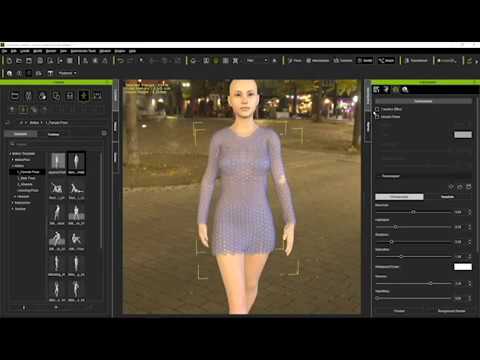Image resolution: width=480 pixels, height=360 pixels.
Task: Collapse the Motion Template root tree node
Action: 10,154
